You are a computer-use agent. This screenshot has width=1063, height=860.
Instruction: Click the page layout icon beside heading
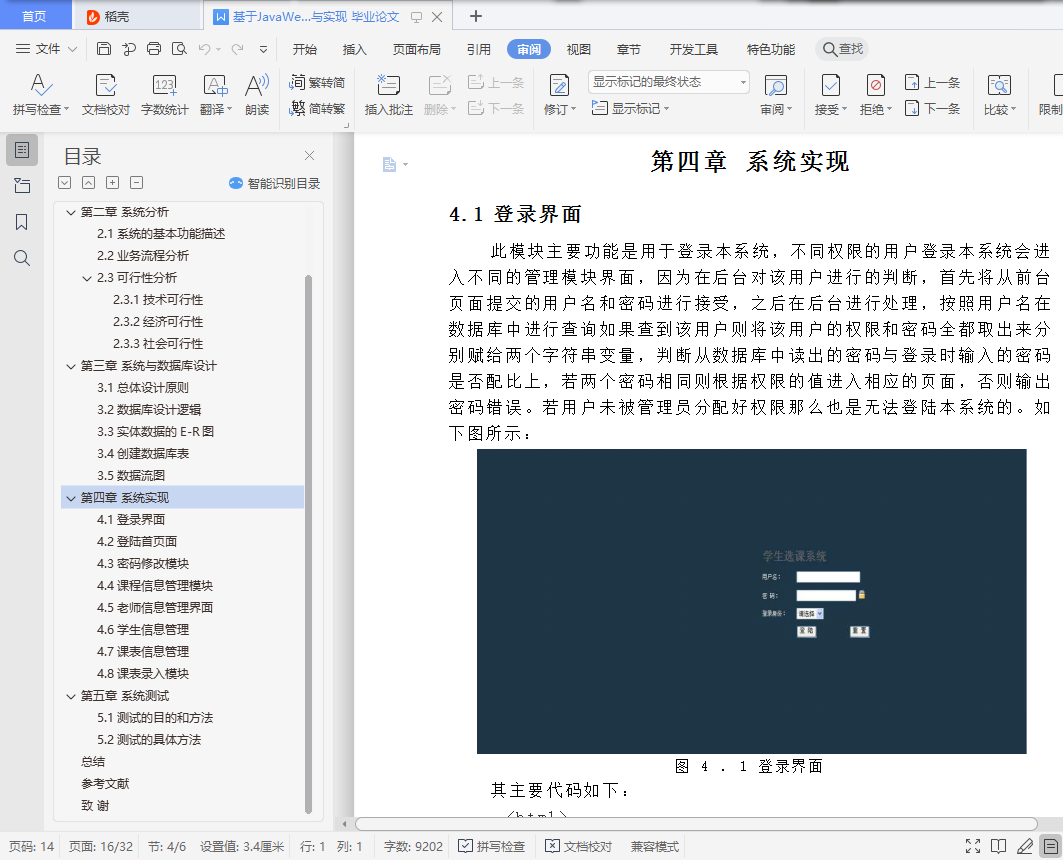point(389,164)
